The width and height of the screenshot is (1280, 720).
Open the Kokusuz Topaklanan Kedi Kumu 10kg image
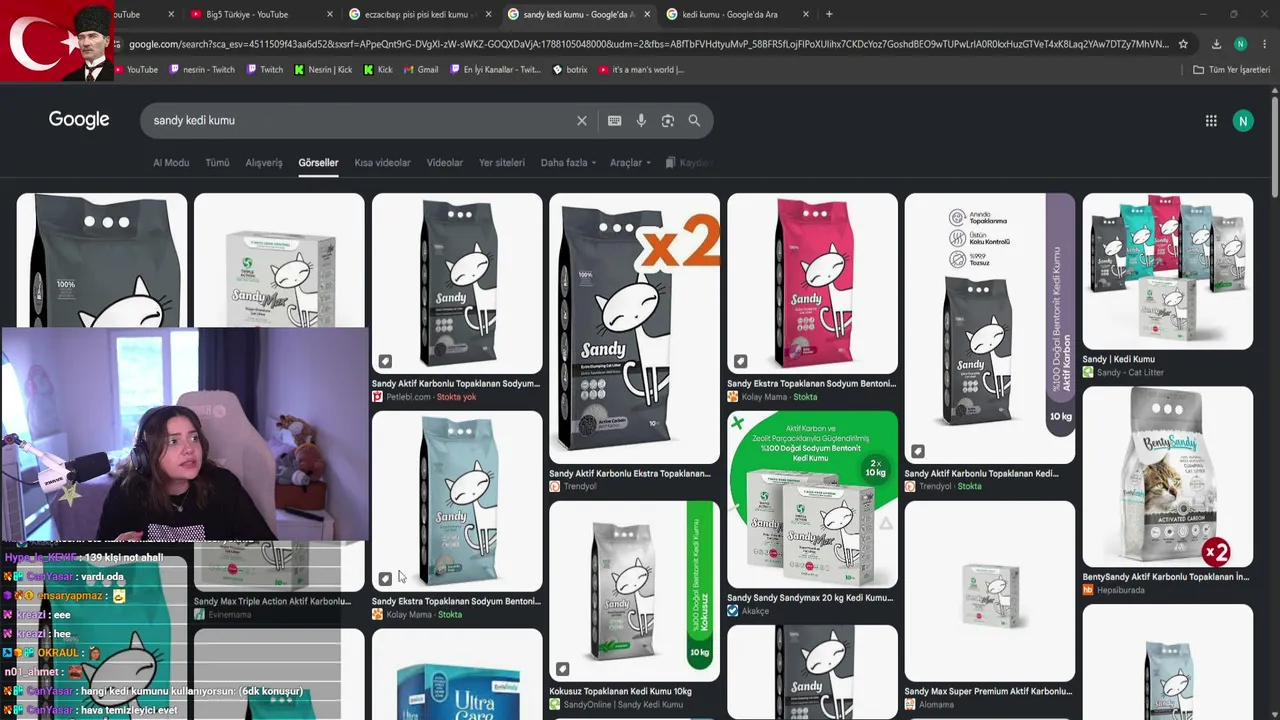coord(634,591)
